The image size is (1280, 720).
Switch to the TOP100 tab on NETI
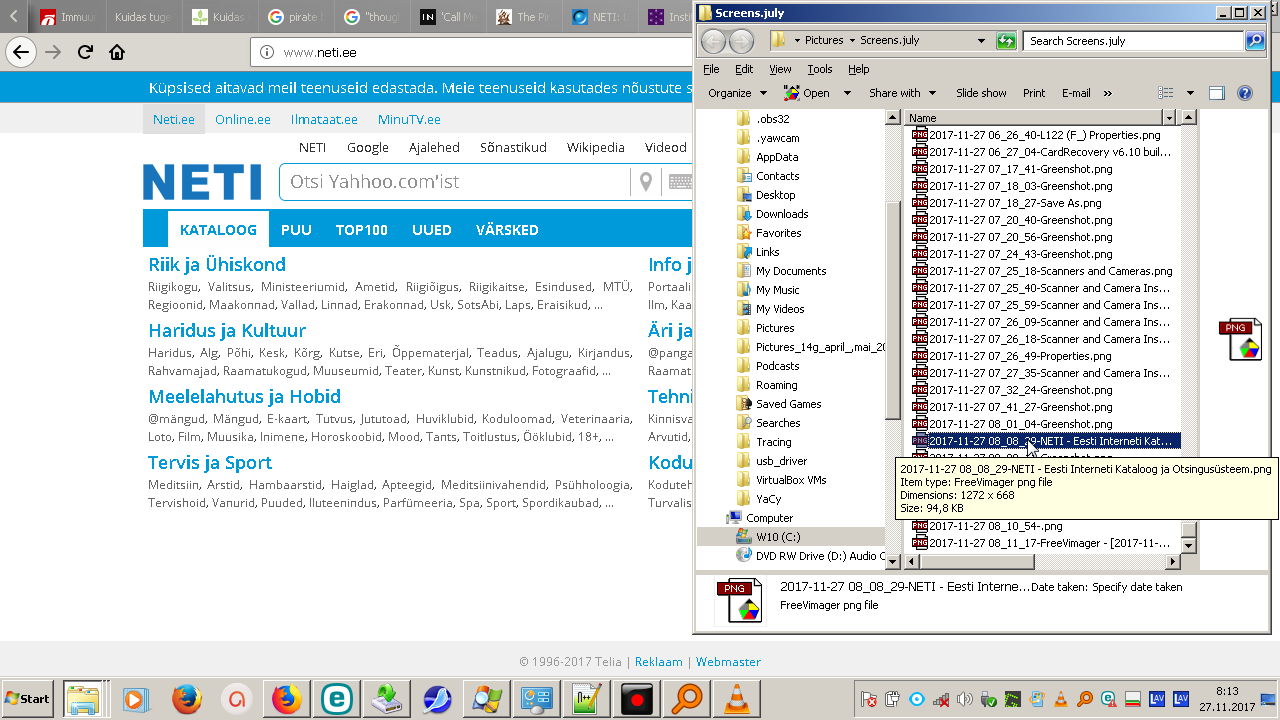pos(361,230)
